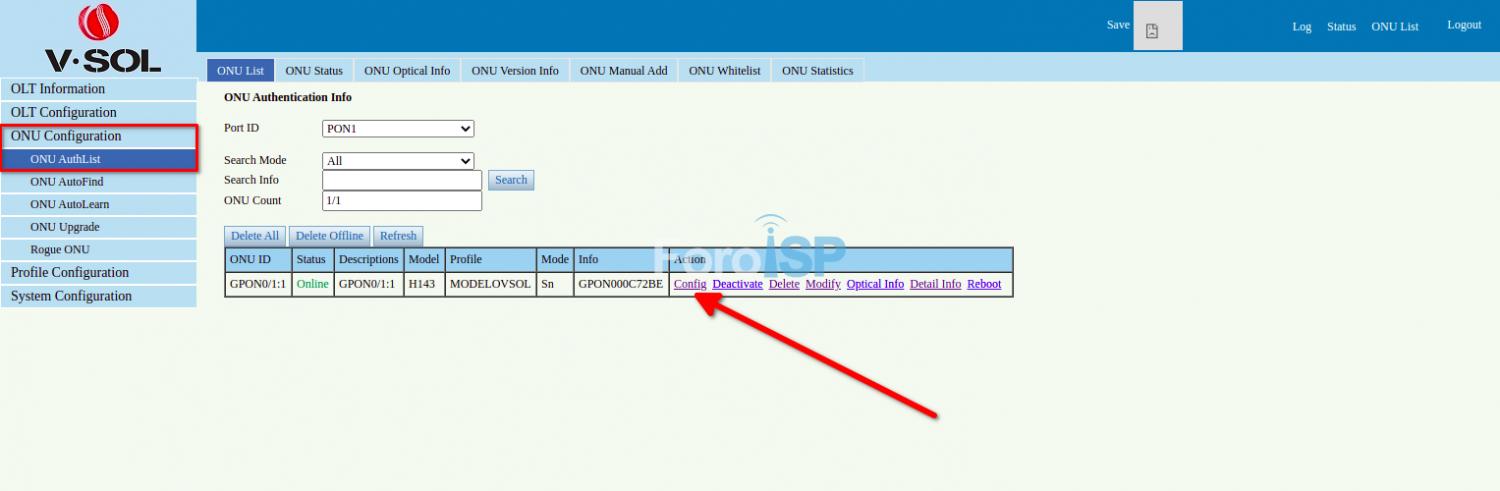Screen dimensions: 1500x491
Task: Switch to the ONU Status tab
Action: 314,71
